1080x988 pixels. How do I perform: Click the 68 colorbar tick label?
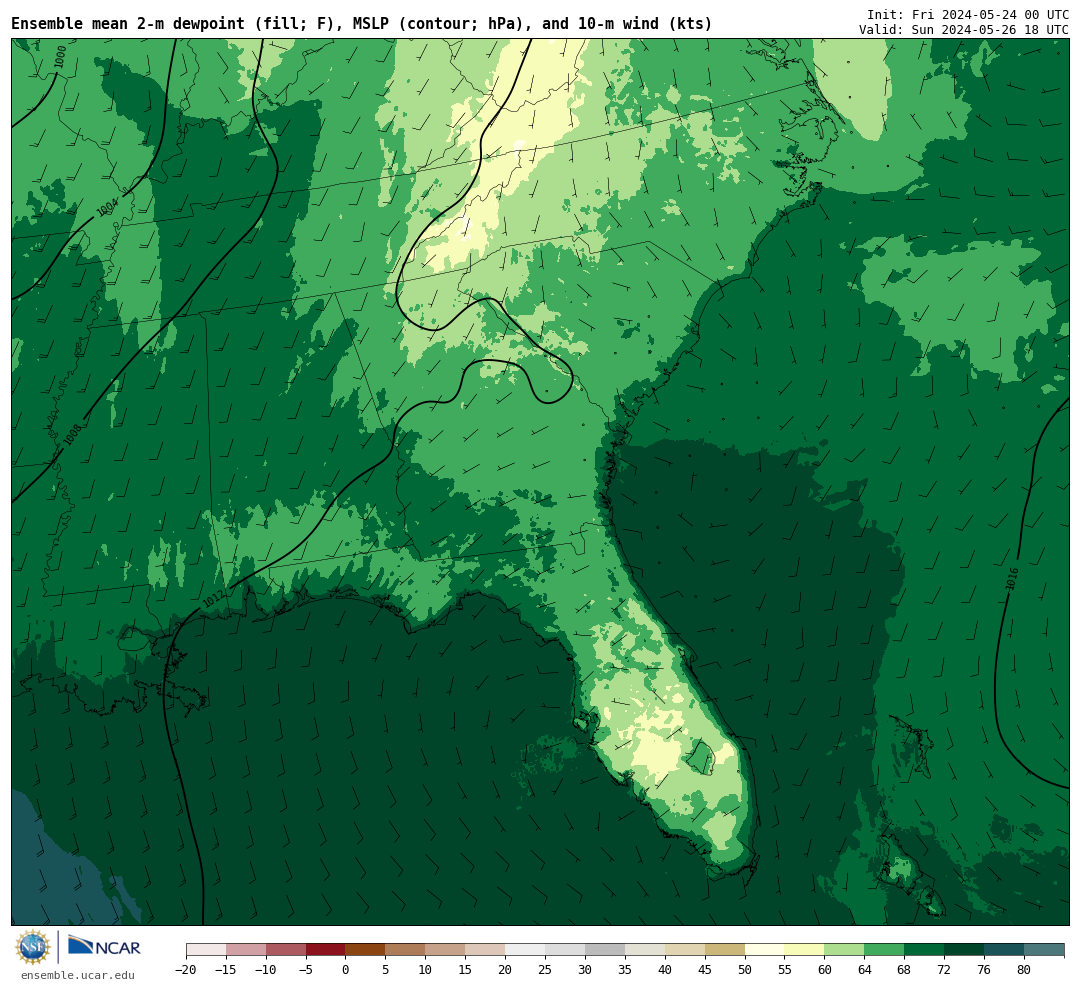[x=905, y=969]
